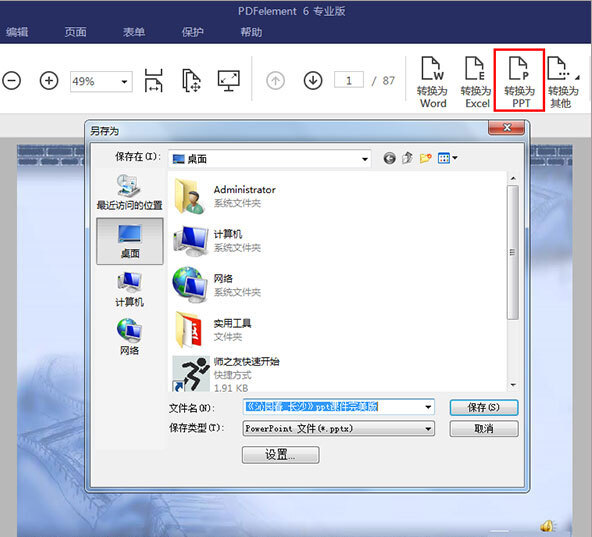Image resolution: width=592 pixels, height=537 pixels.
Task: Open full screen display mode icon
Action: 228,80
